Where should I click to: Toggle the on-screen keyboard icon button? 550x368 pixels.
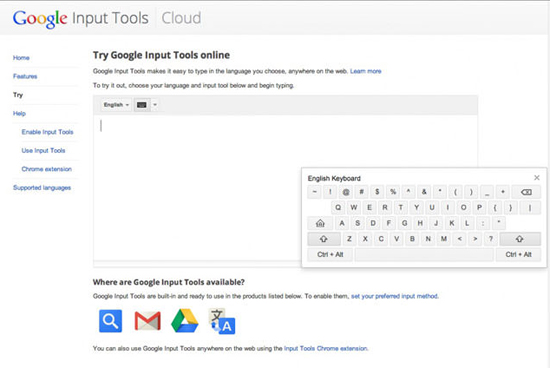tap(142, 105)
